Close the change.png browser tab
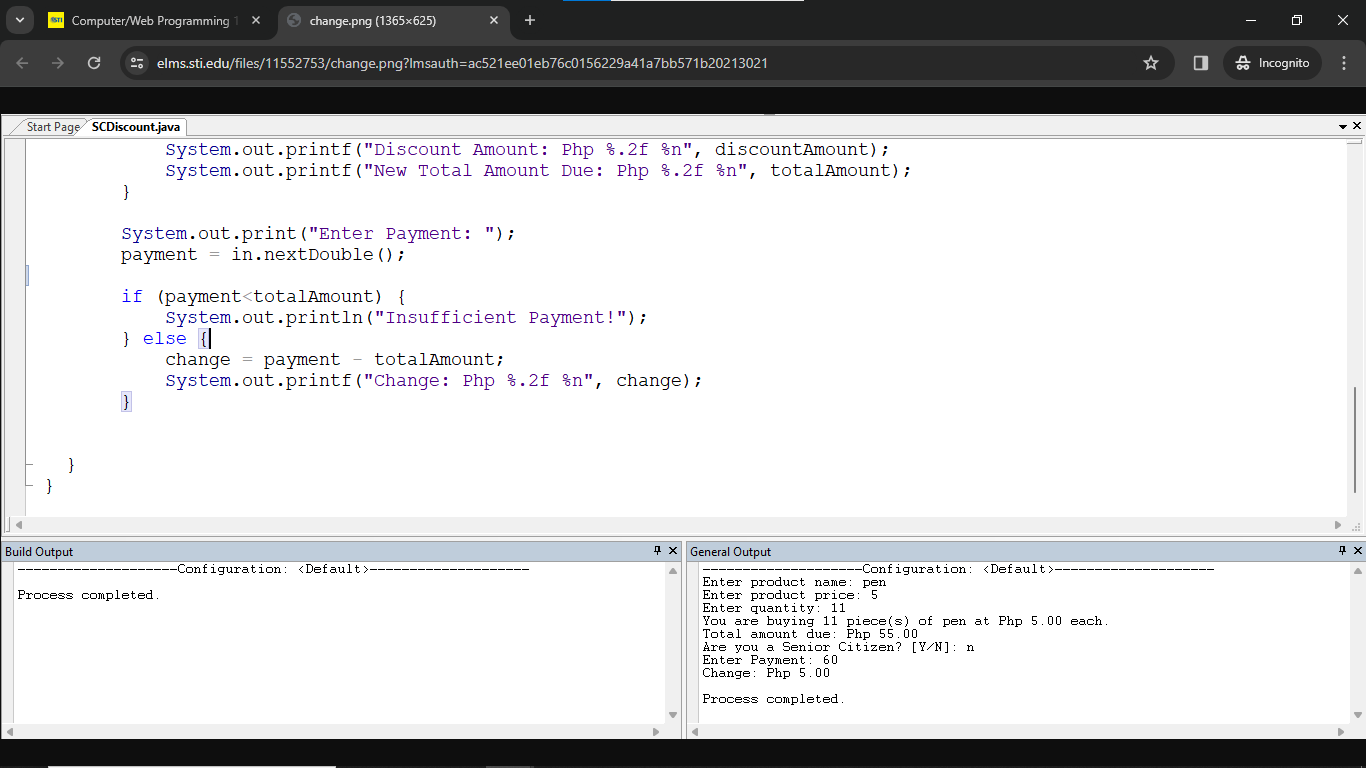 pyautogui.click(x=493, y=21)
